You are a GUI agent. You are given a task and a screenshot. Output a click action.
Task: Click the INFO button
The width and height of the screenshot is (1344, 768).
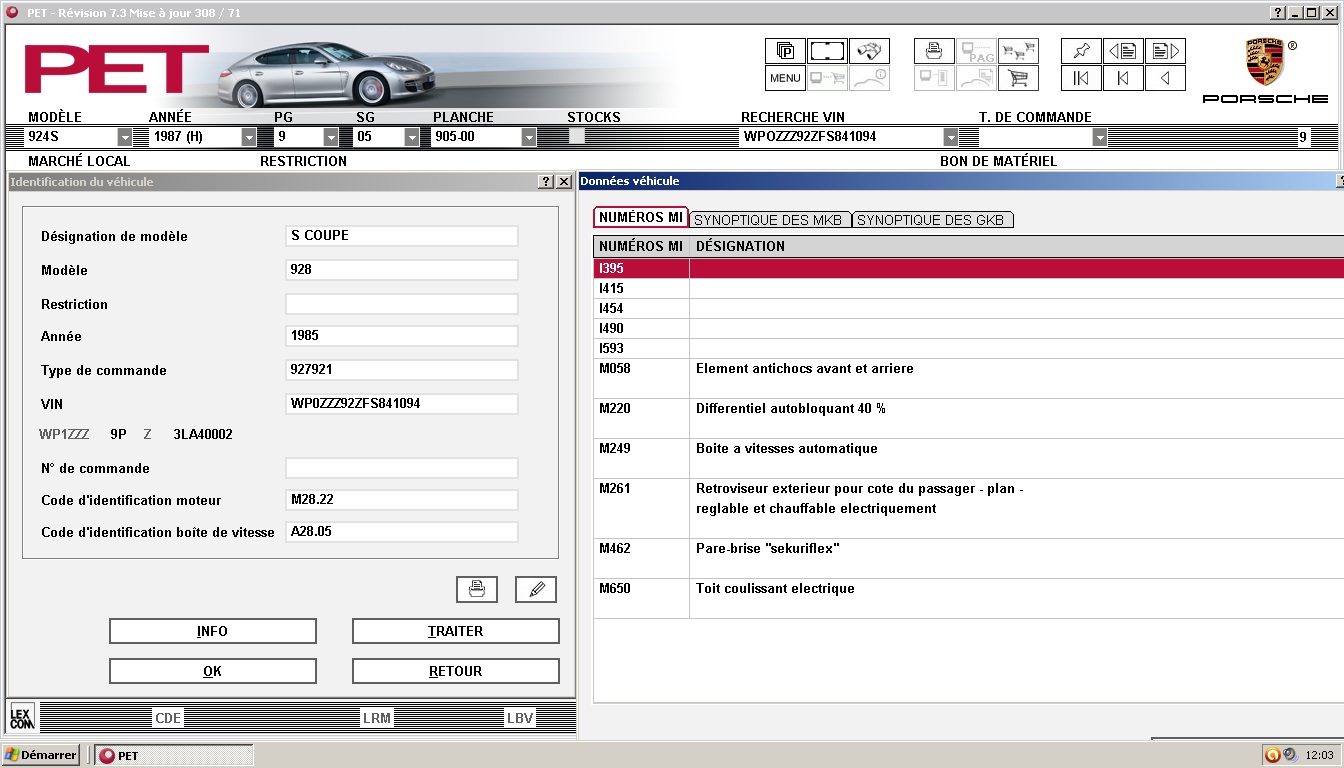click(x=213, y=631)
